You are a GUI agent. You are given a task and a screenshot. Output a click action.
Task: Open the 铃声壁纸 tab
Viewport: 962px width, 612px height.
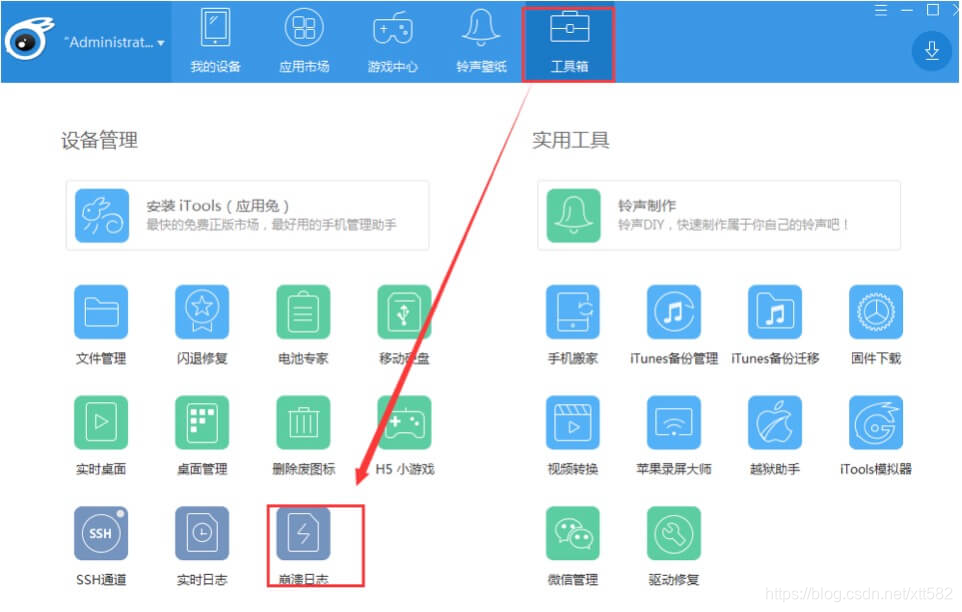coord(482,41)
